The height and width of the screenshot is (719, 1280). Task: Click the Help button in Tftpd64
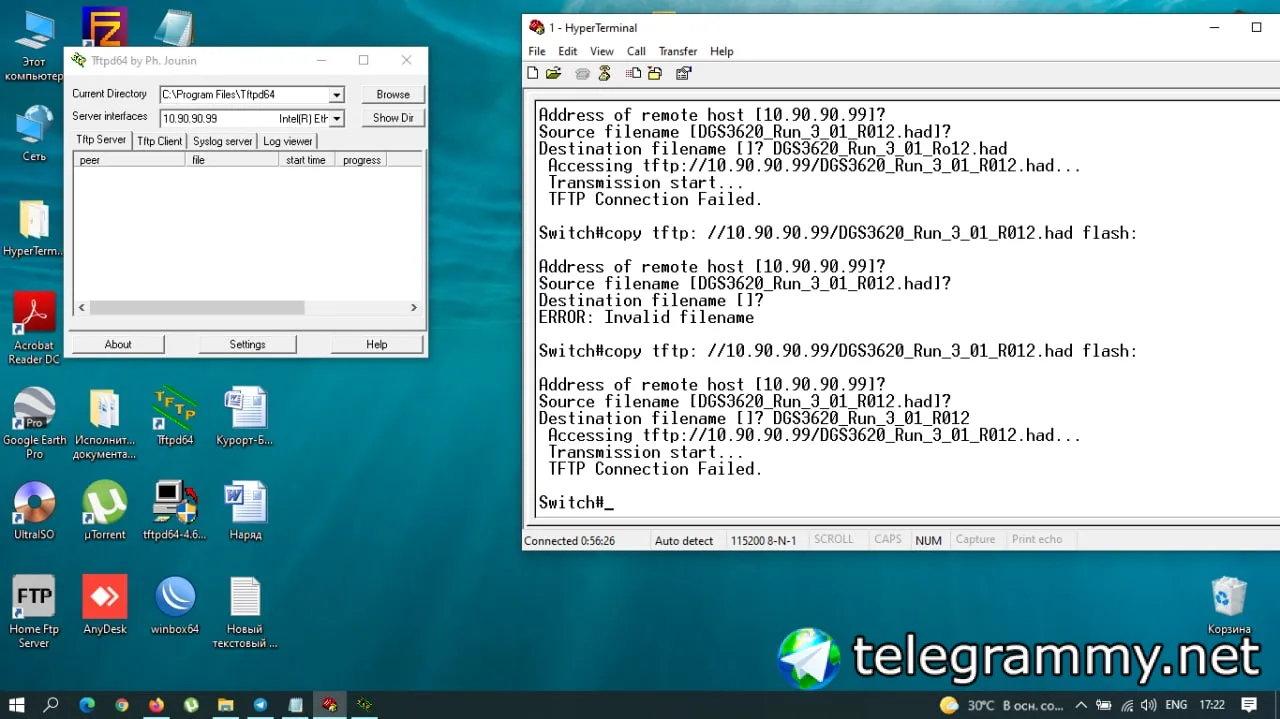376,344
